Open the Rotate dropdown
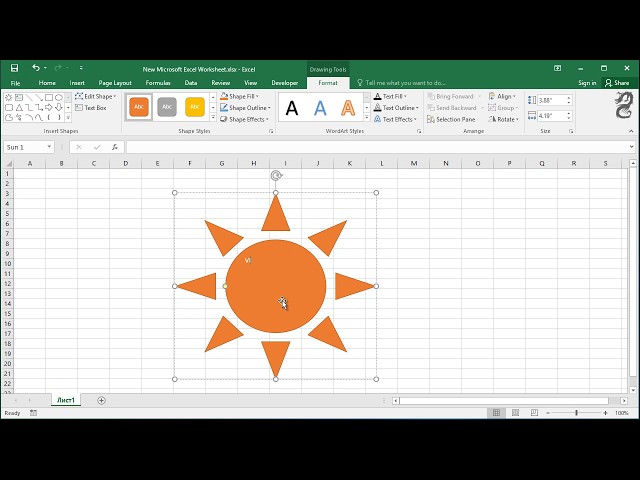This screenshot has height=480, width=640. coord(504,119)
